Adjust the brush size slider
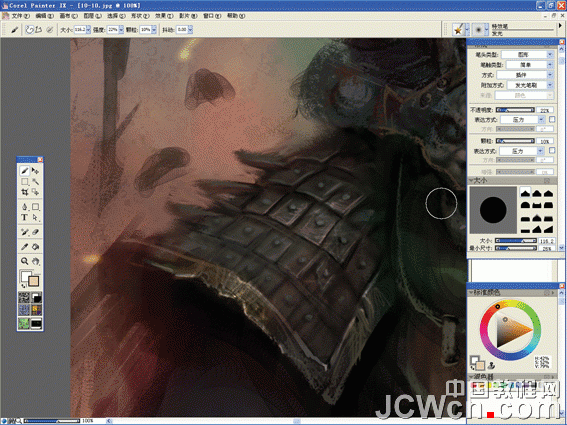The image size is (567, 425). (x=515, y=241)
